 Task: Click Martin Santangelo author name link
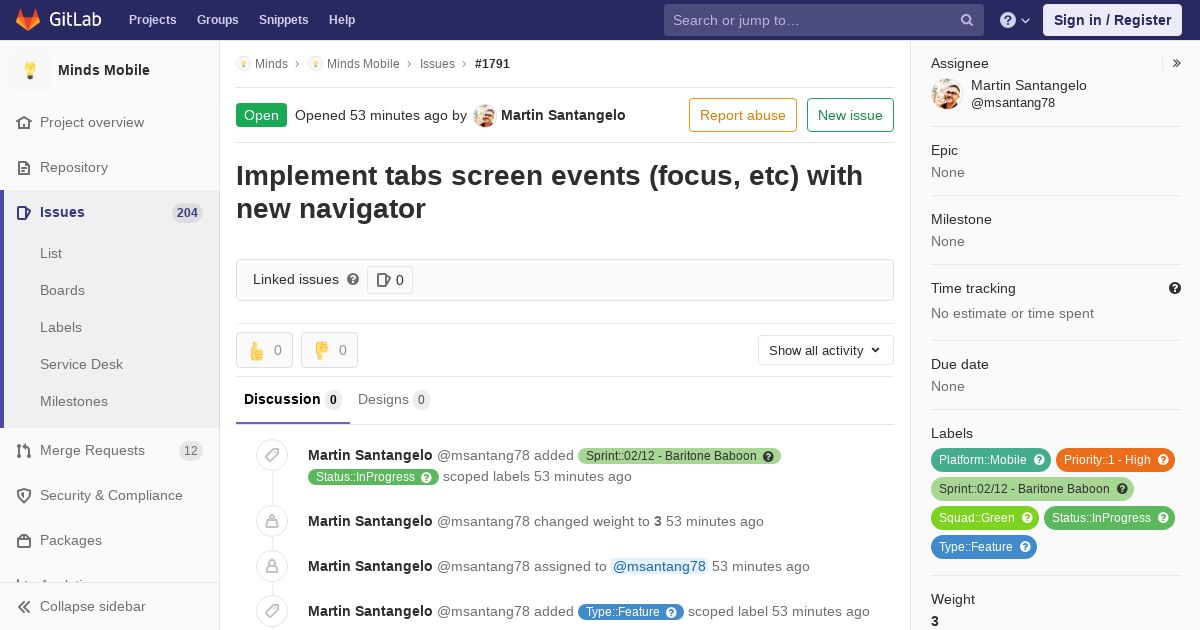coord(563,116)
